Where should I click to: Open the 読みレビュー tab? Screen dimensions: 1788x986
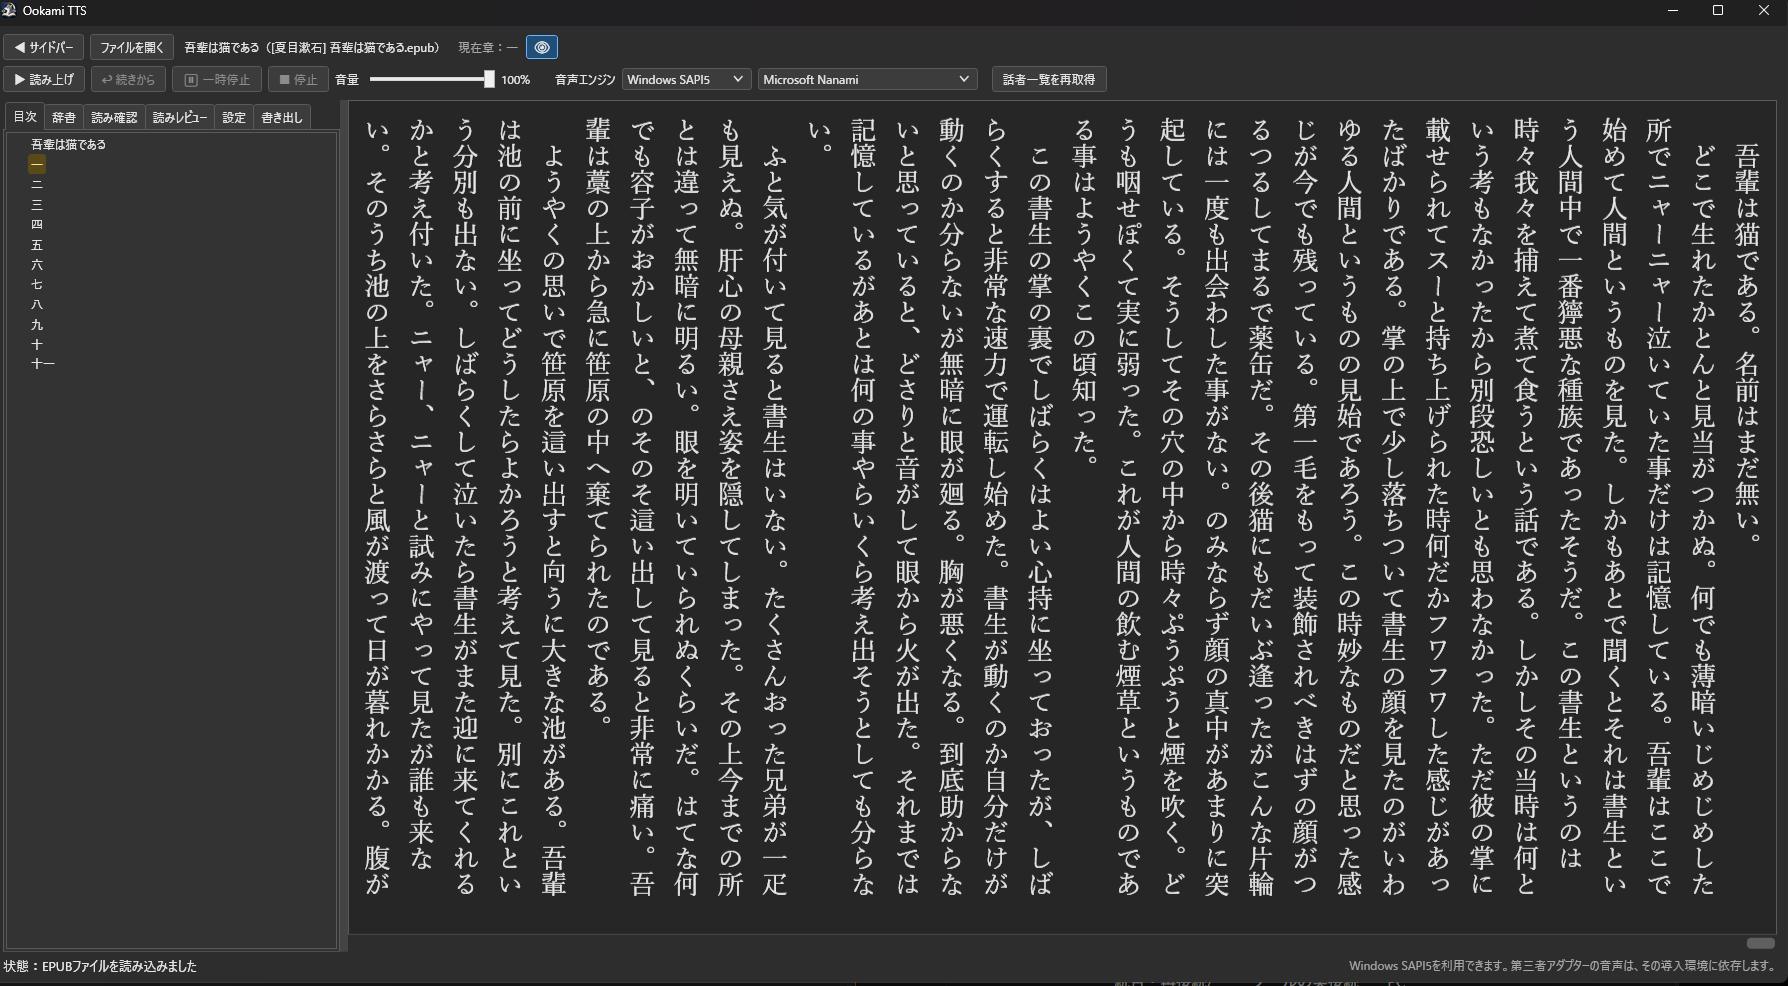(180, 118)
